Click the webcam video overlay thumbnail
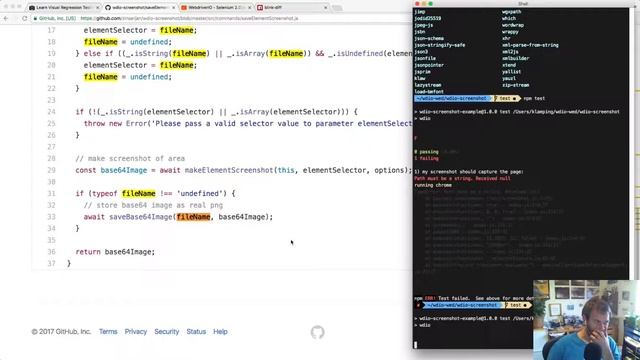640x360 pixels. 586,320
